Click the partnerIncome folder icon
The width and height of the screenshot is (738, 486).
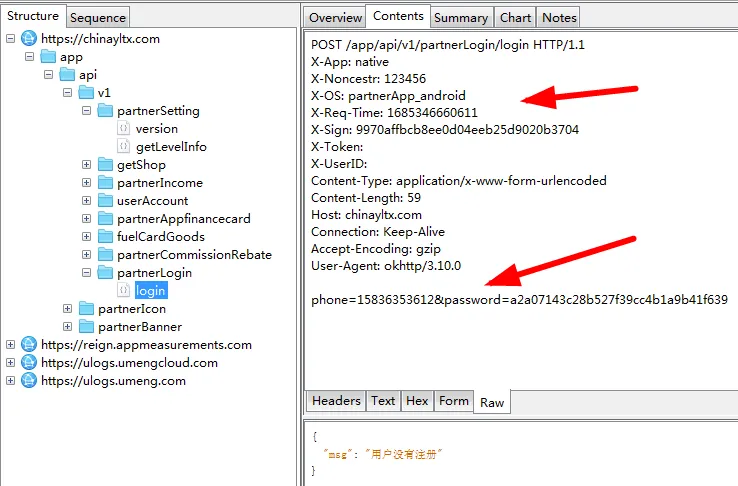(105, 182)
